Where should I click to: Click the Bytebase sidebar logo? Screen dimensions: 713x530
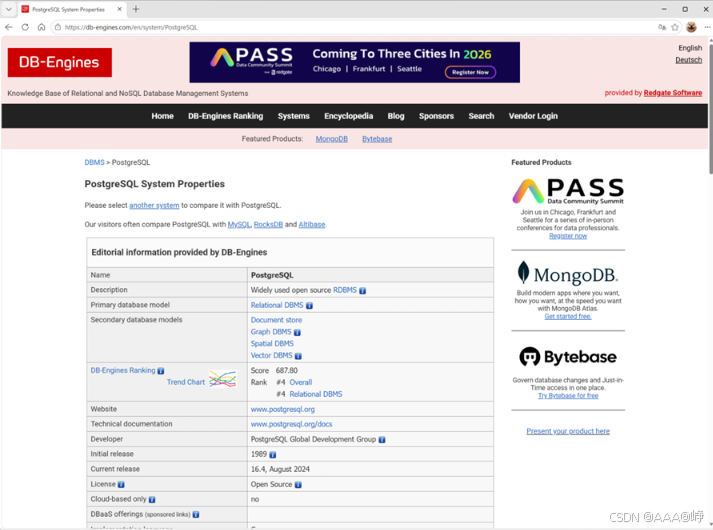click(x=568, y=357)
